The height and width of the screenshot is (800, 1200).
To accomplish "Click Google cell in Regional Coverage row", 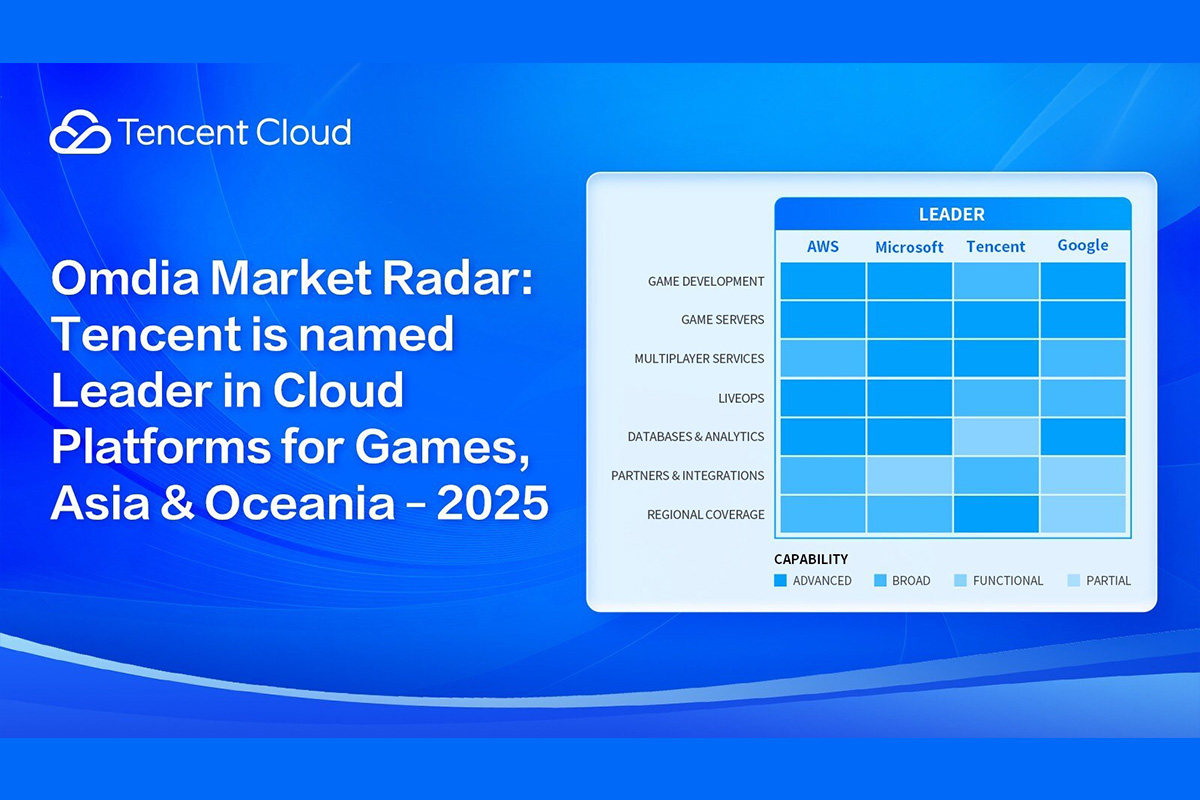I will click(1083, 515).
